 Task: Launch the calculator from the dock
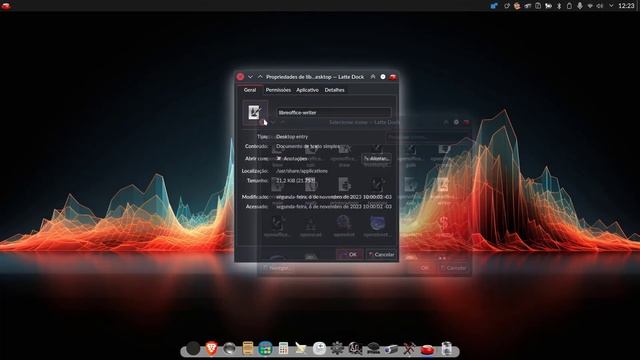pyautogui.click(x=283, y=348)
